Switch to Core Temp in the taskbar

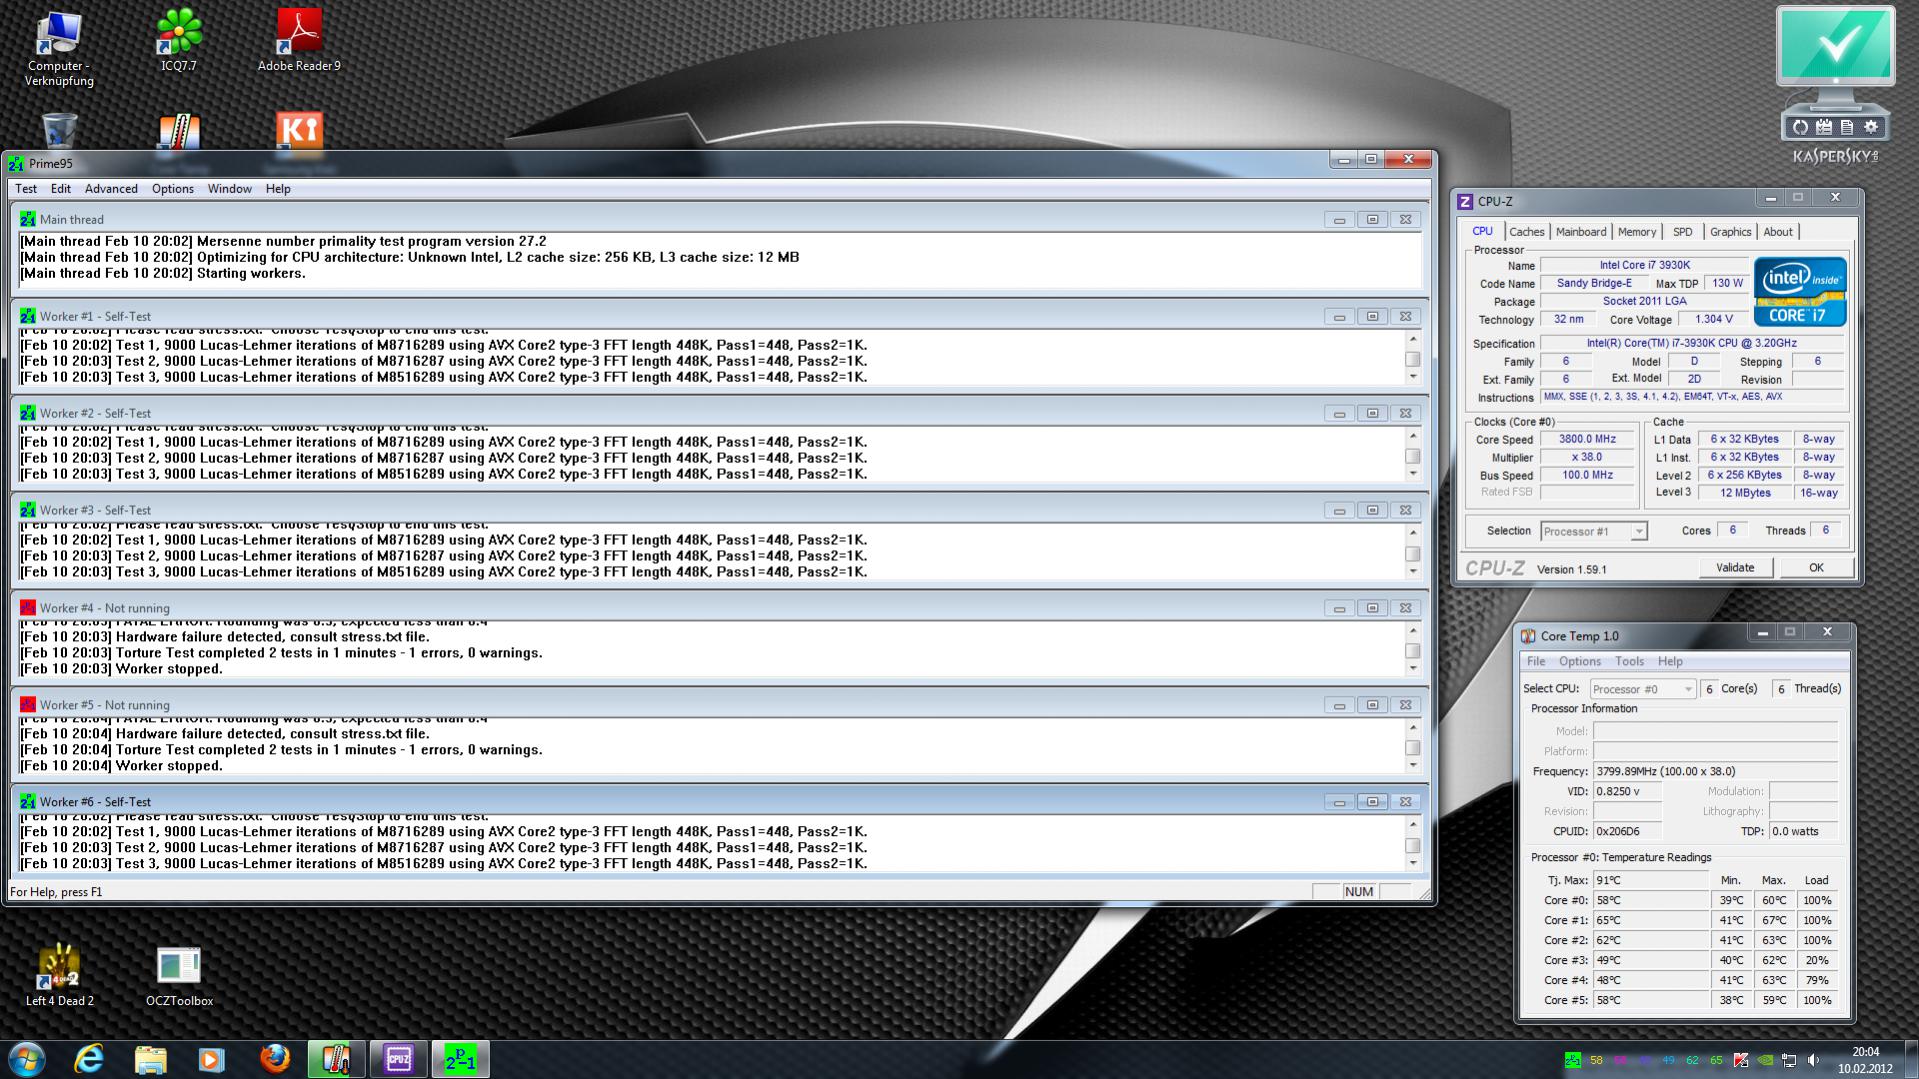click(x=336, y=1059)
